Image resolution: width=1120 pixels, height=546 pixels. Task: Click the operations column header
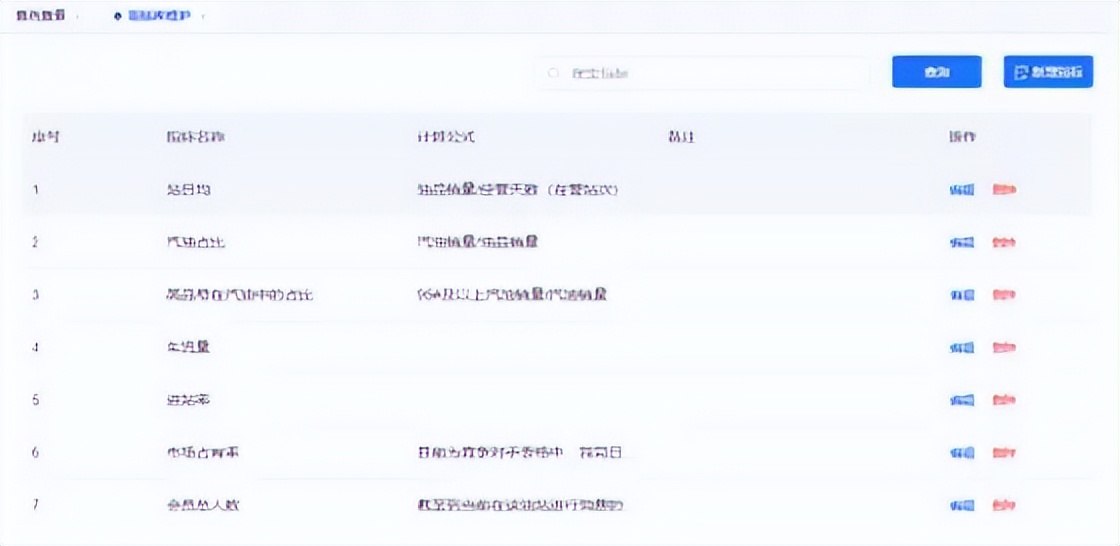click(x=961, y=137)
